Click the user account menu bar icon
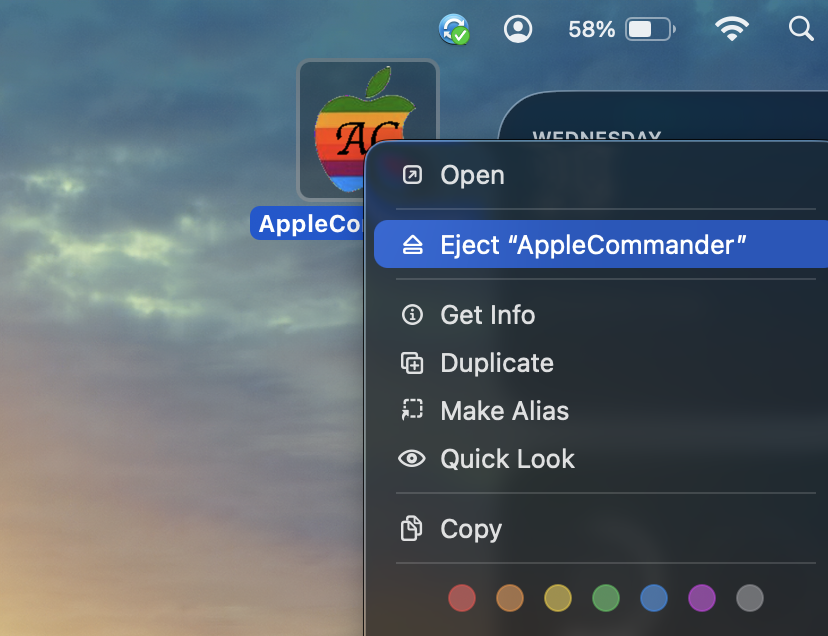 (518, 29)
